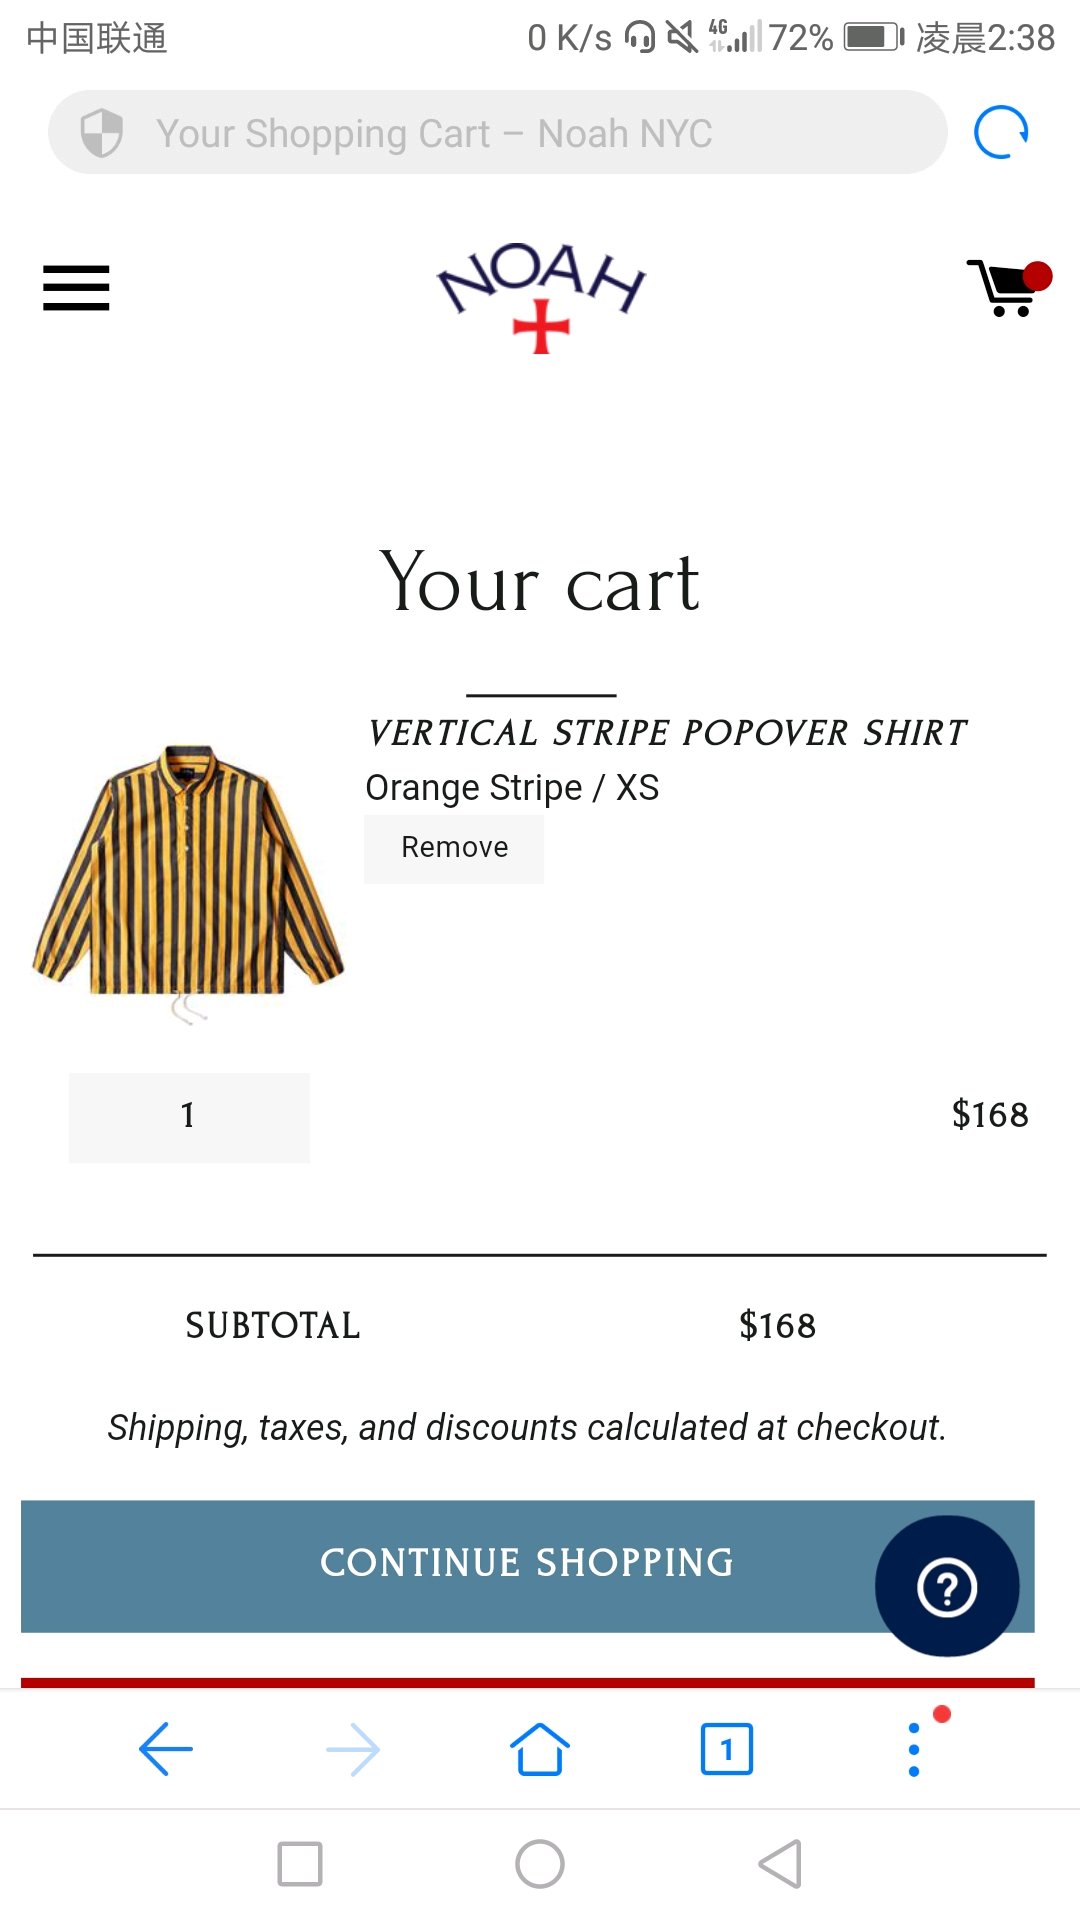
Task: Tap the address bar page title
Action: pyautogui.click(x=434, y=133)
